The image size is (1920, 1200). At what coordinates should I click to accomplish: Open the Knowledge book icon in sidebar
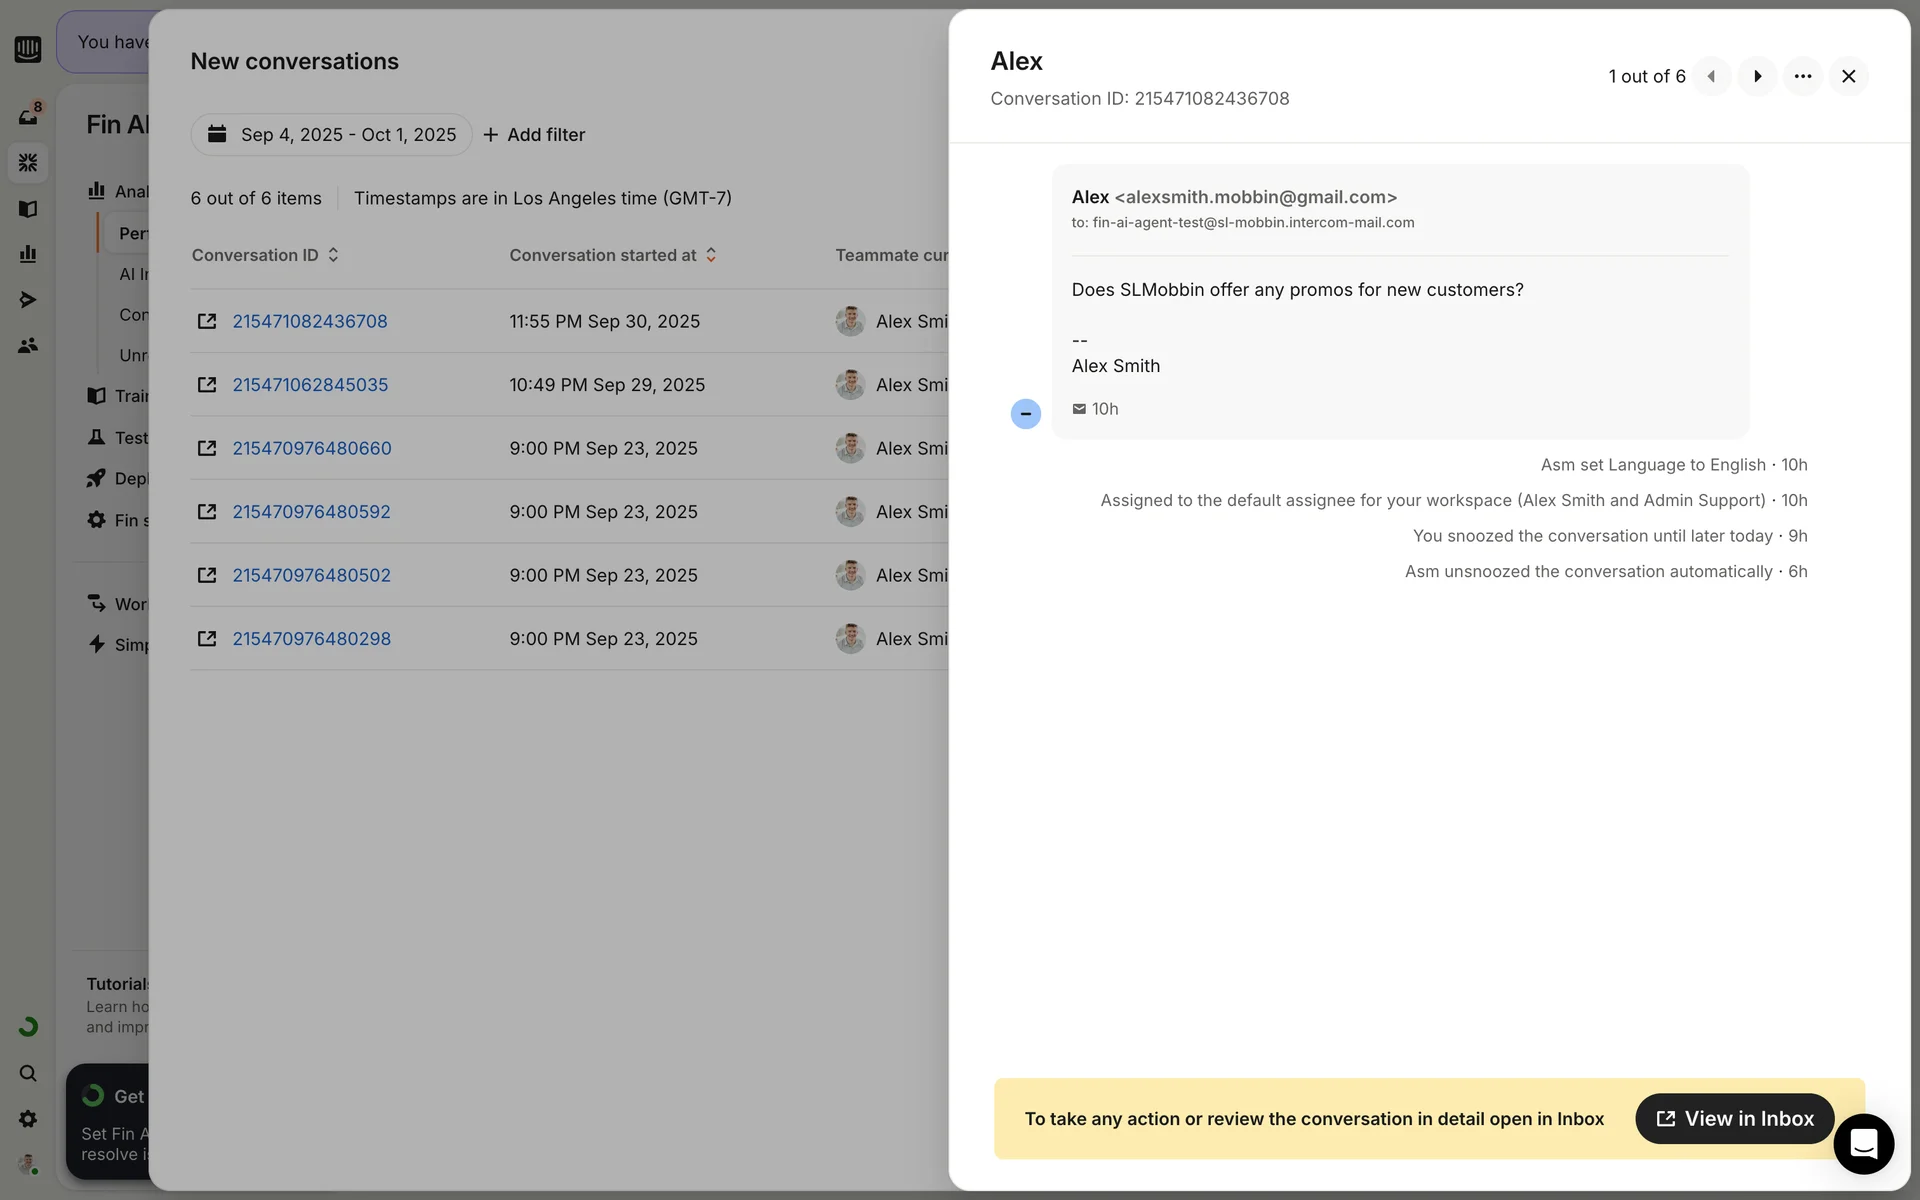[28, 208]
